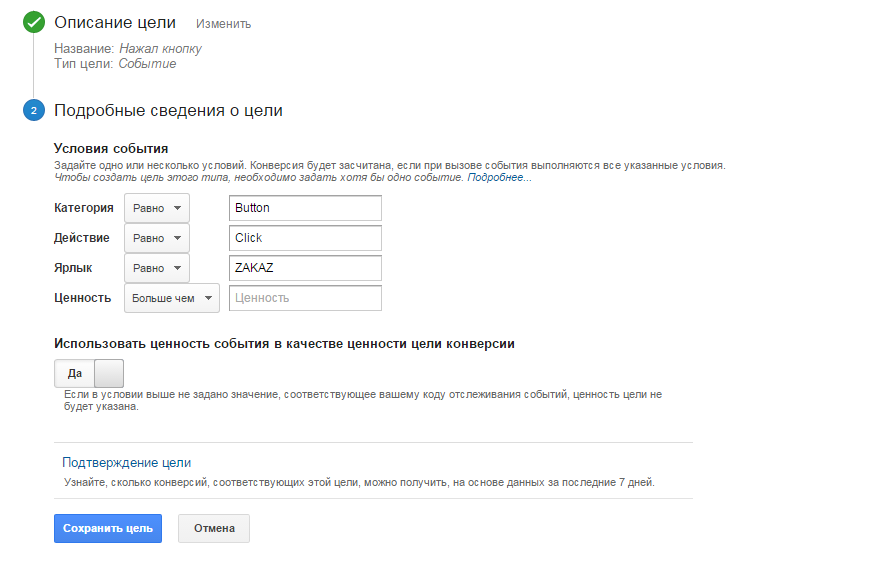Click the Отмена button
This screenshot has height=585, width=873.
pos(214,528)
